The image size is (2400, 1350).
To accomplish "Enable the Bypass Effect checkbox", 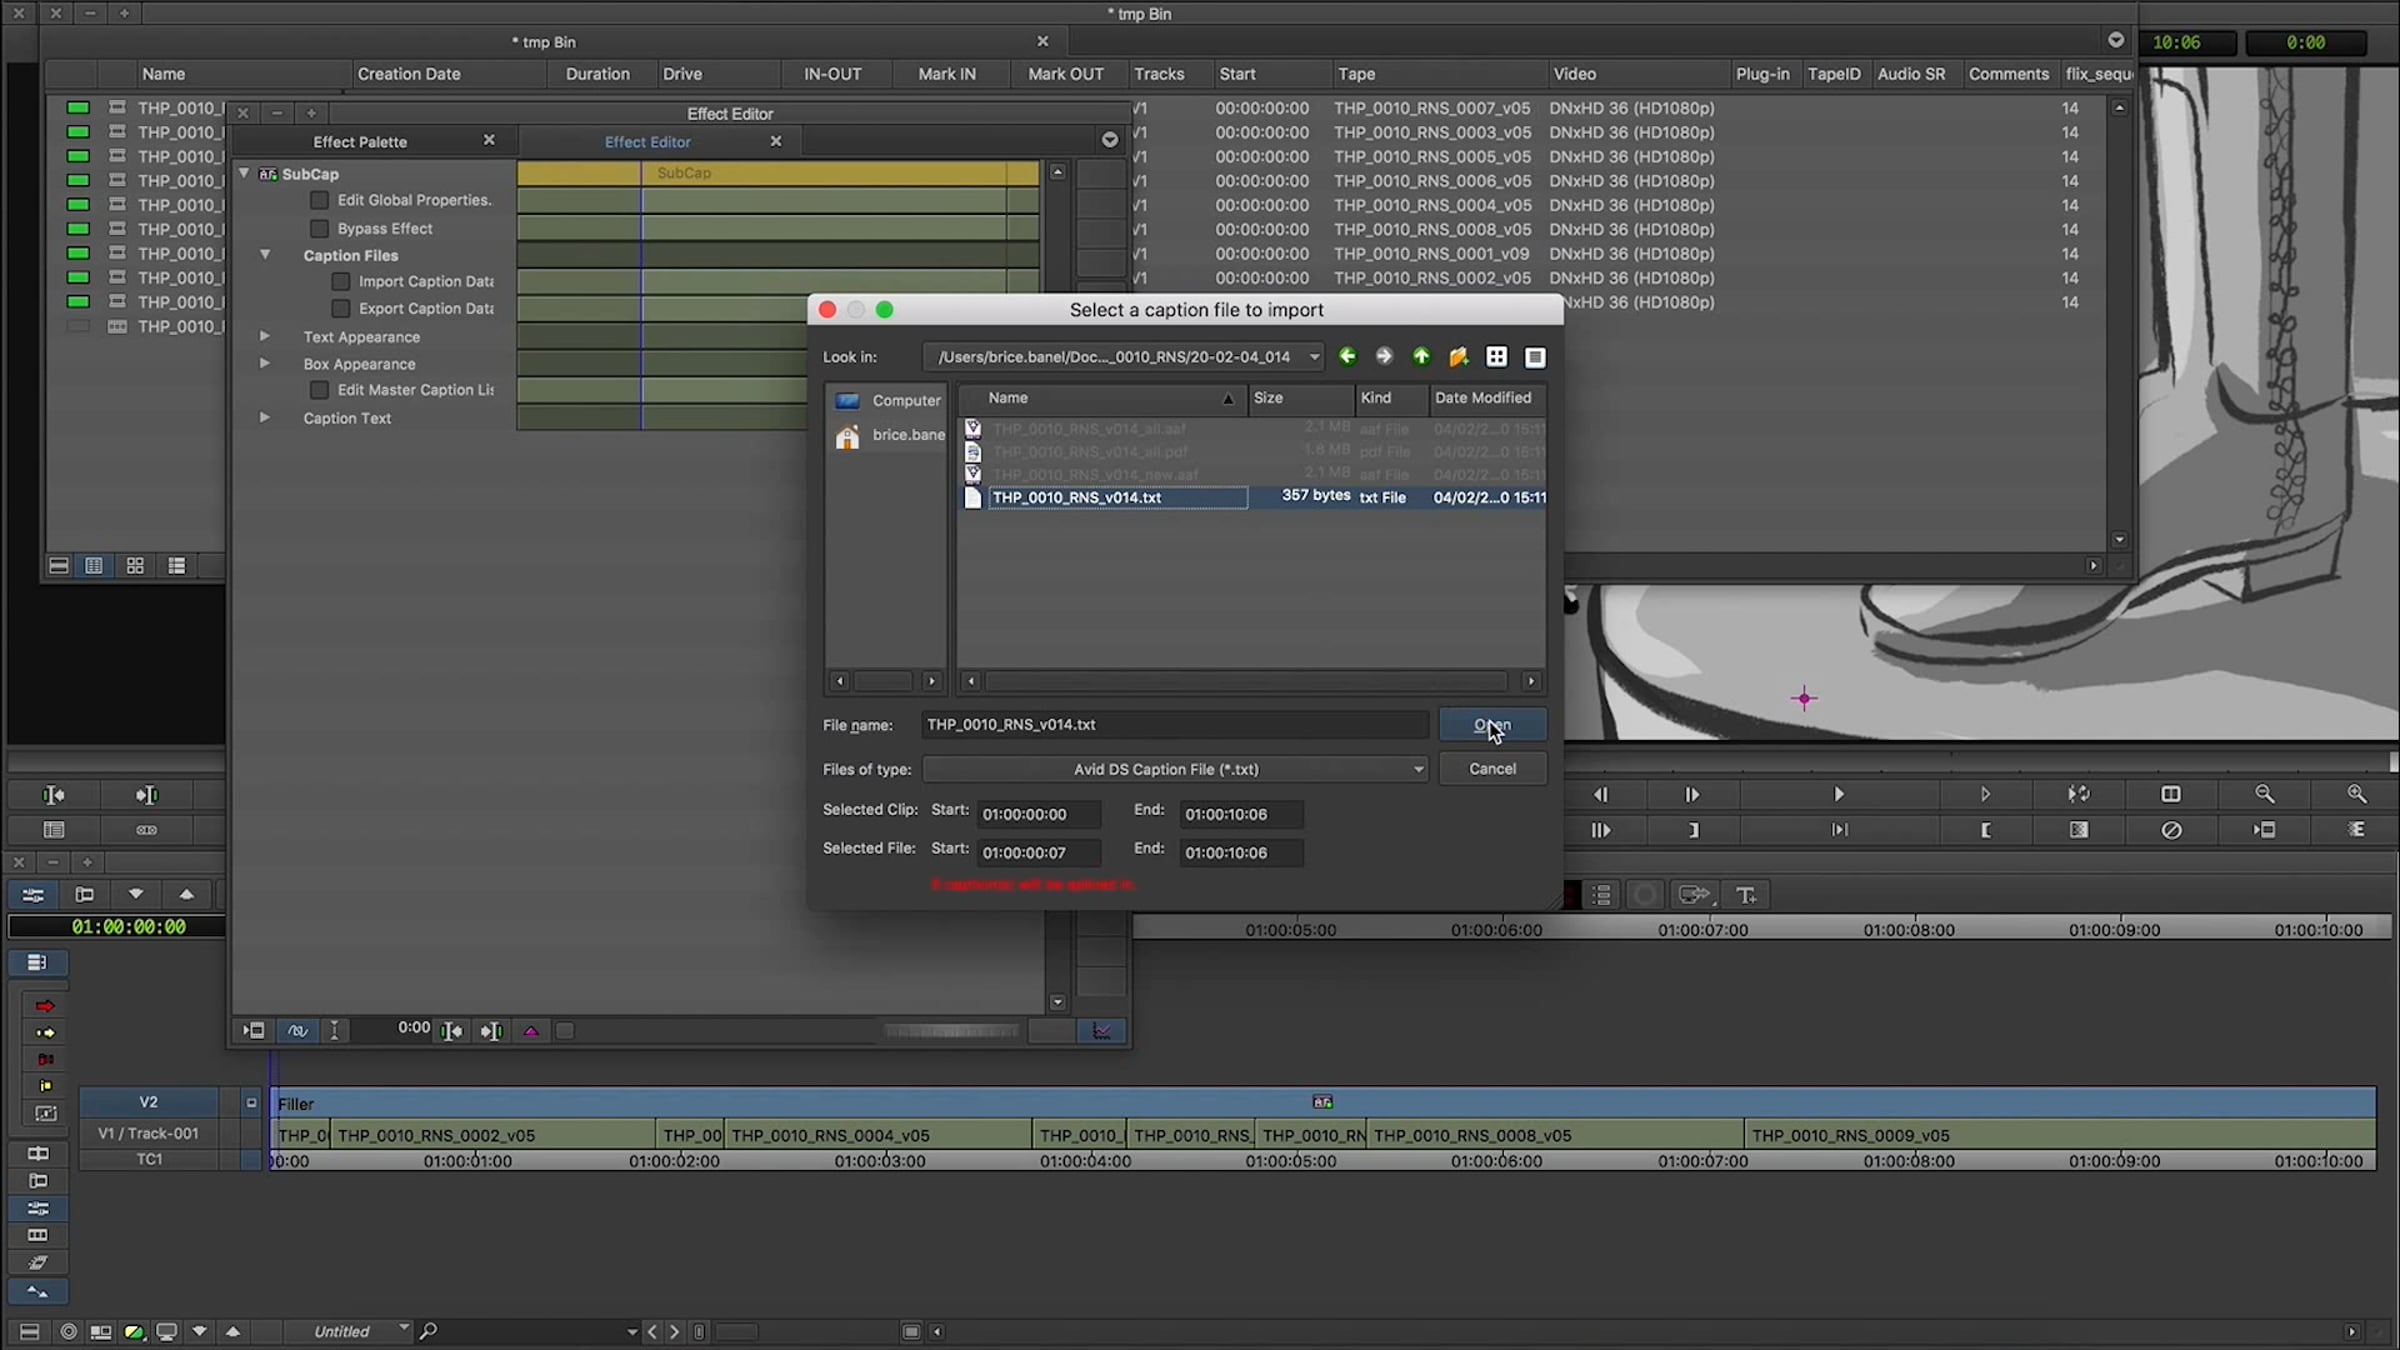I will pos(319,229).
